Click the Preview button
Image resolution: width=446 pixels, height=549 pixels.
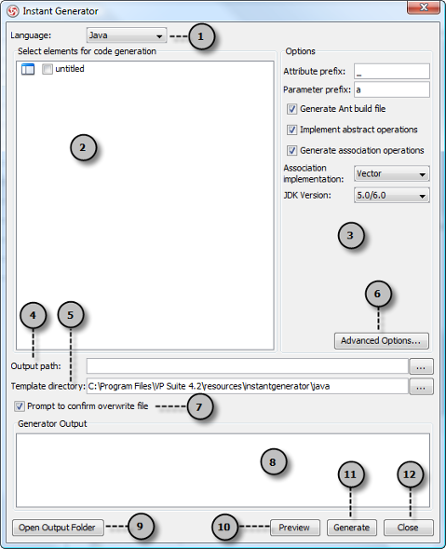click(x=295, y=527)
